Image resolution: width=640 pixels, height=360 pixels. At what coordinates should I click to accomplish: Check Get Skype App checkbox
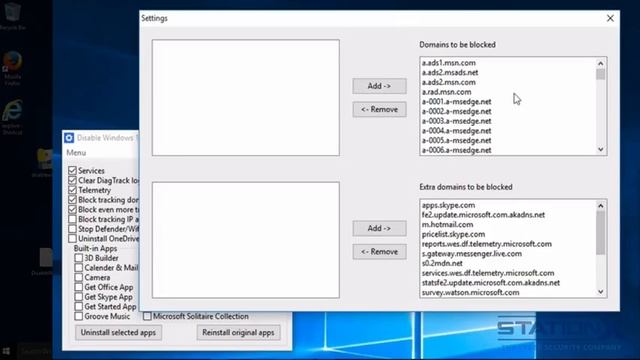point(78,297)
